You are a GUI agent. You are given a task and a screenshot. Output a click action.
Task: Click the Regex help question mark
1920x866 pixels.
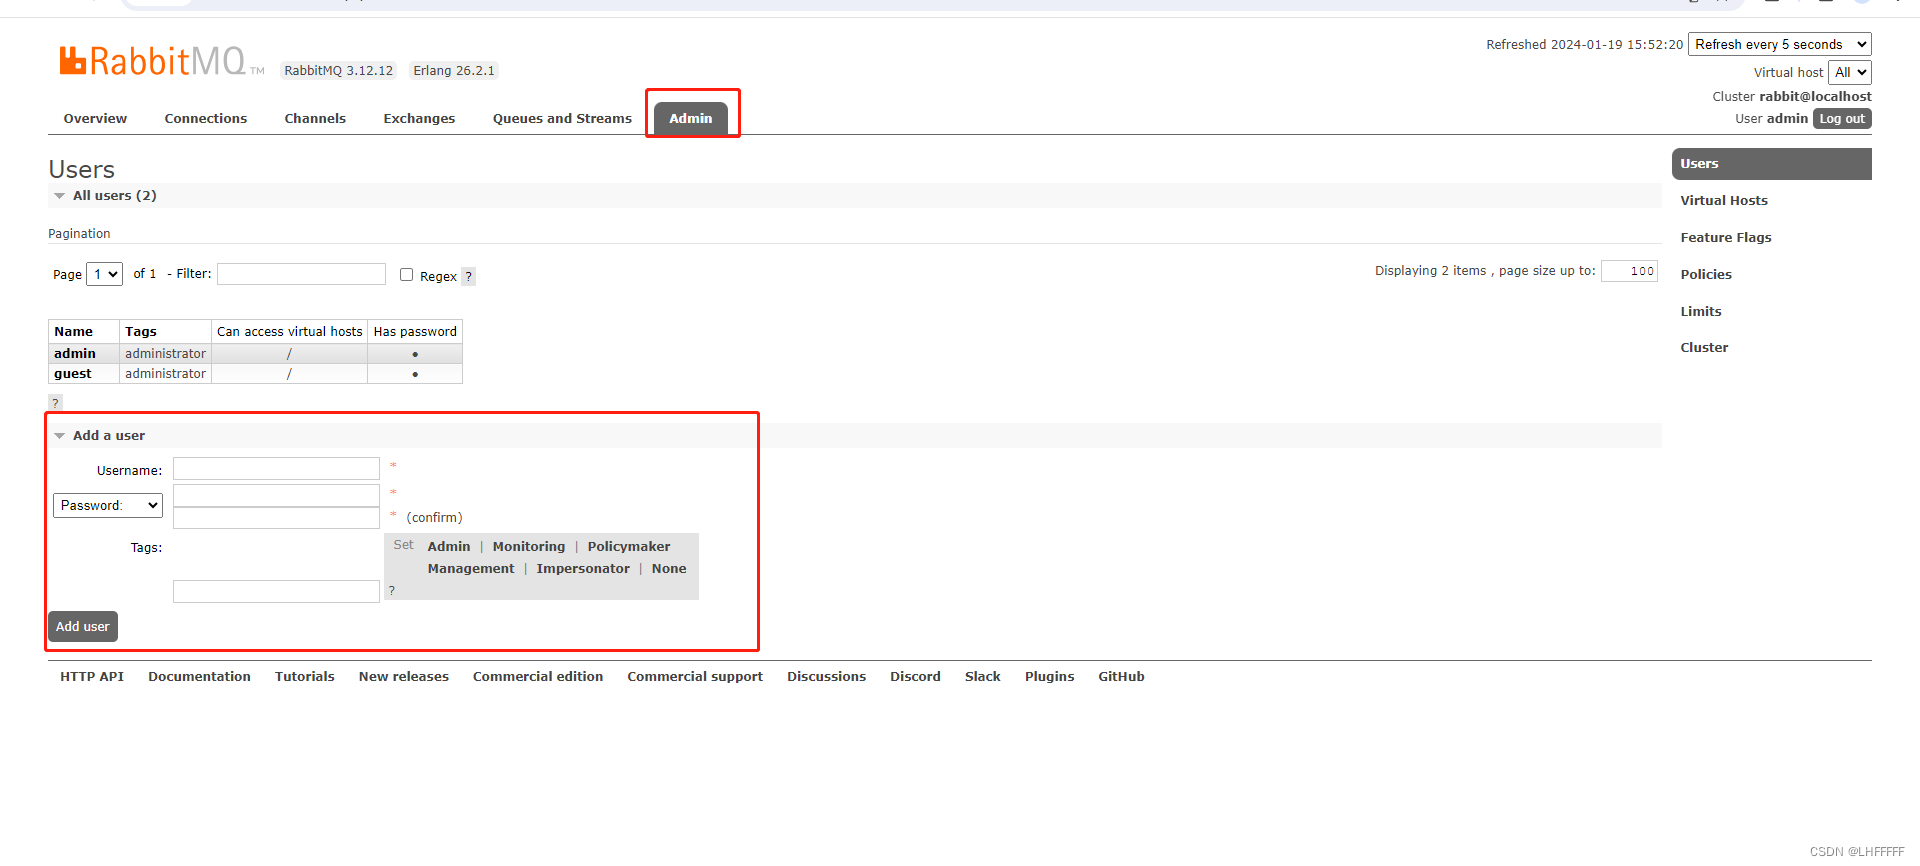click(x=468, y=276)
